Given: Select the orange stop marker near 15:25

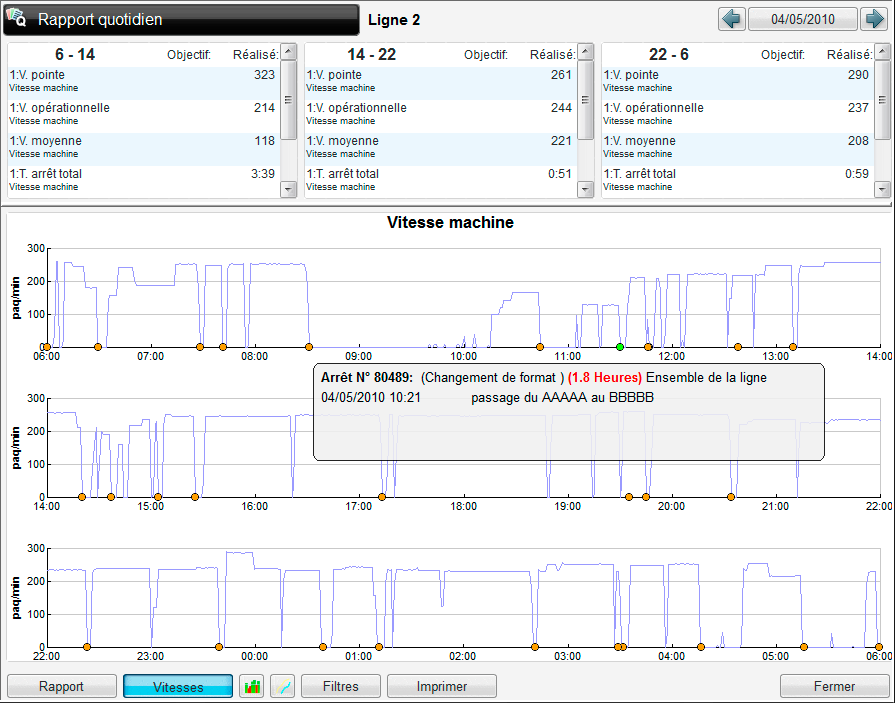Looking at the screenshot, I should [195, 497].
